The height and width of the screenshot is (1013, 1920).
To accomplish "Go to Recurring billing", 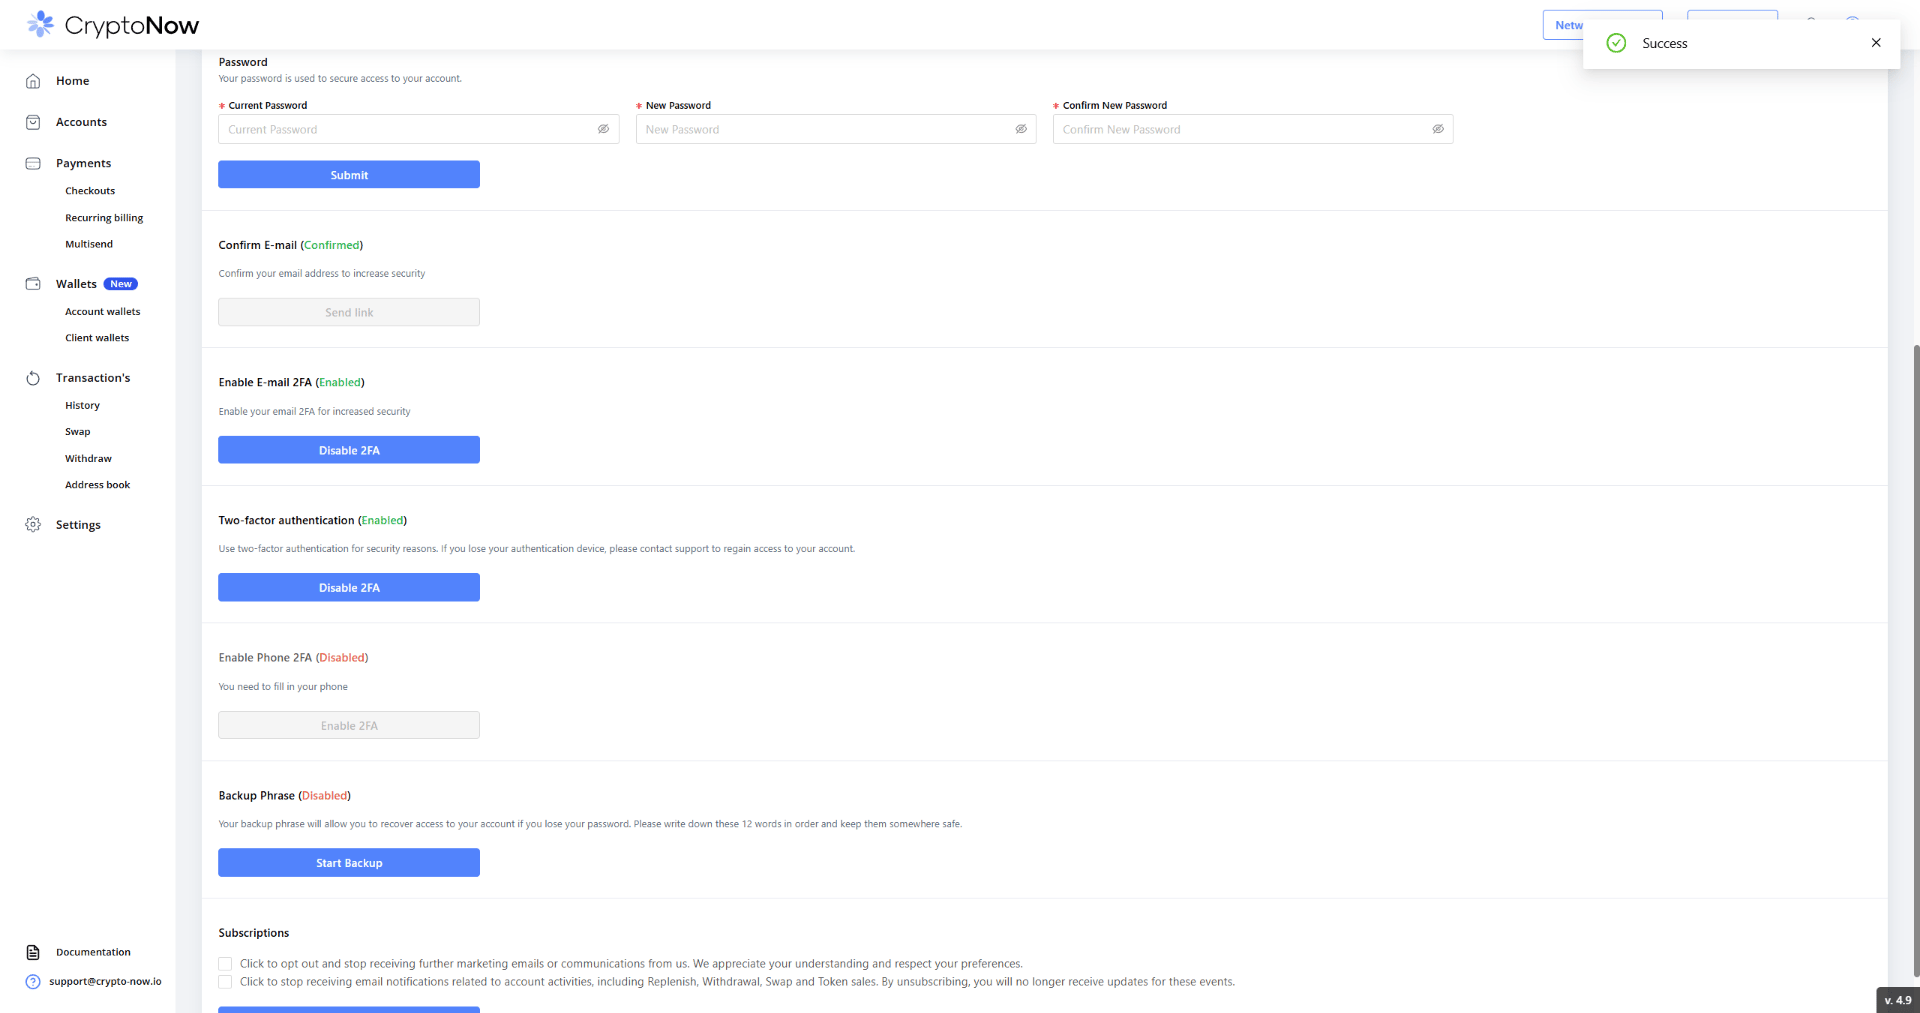I will [104, 218].
